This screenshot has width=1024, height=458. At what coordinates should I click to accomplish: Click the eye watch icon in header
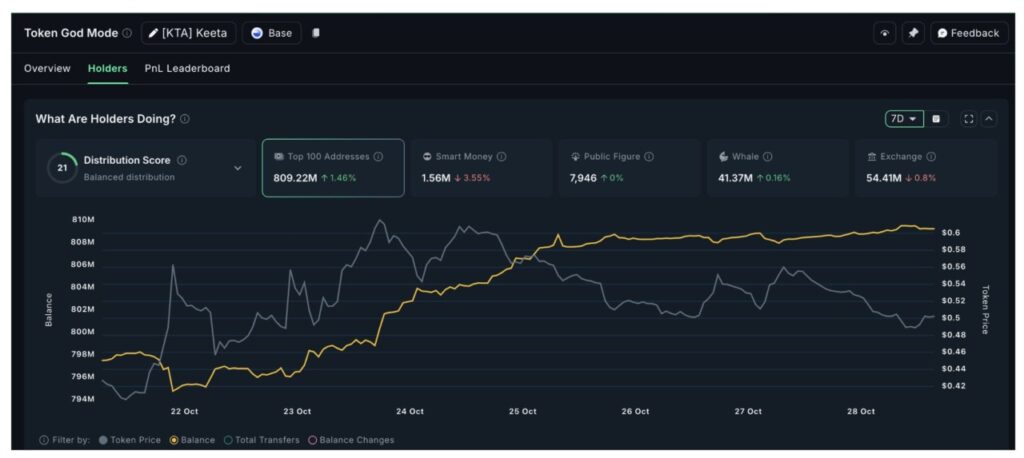coord(884,33)
